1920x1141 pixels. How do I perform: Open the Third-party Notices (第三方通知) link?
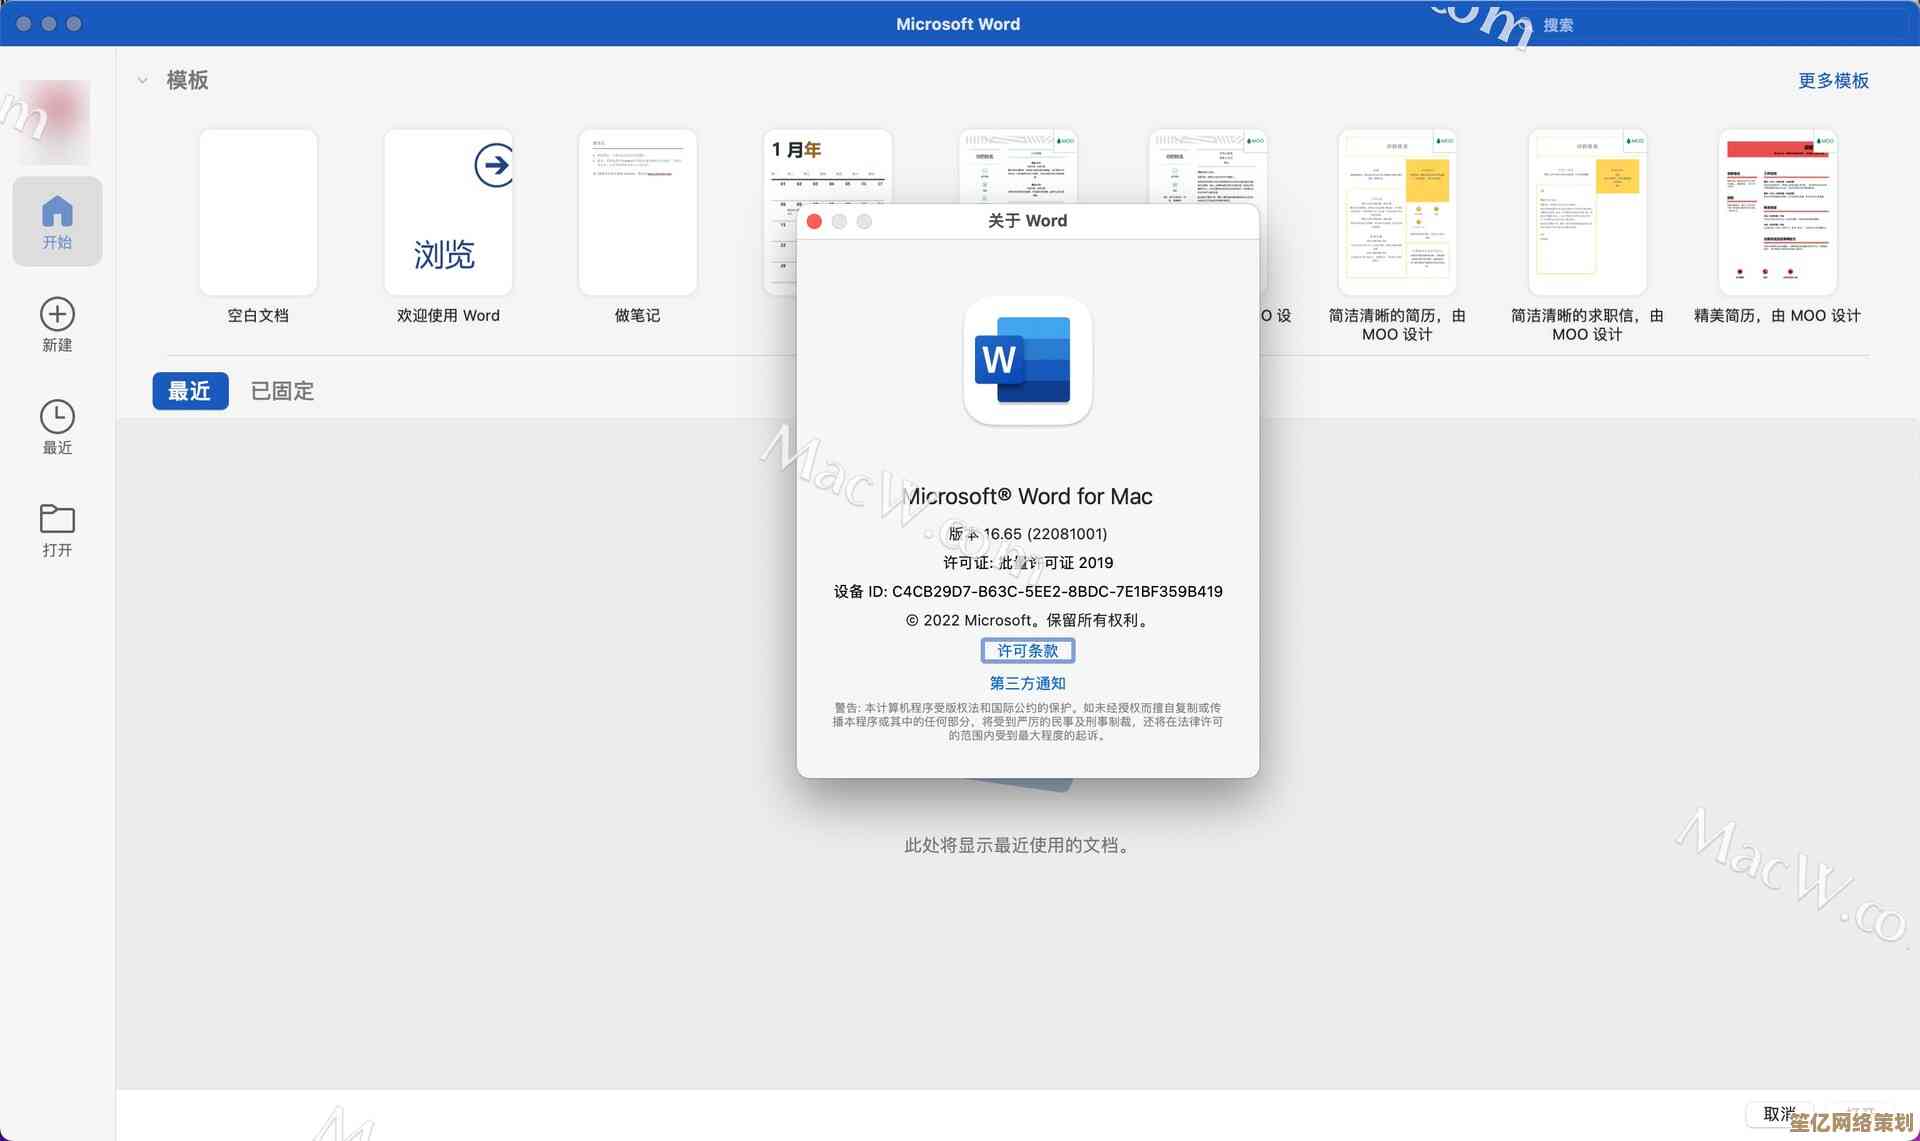(1027, 683)
